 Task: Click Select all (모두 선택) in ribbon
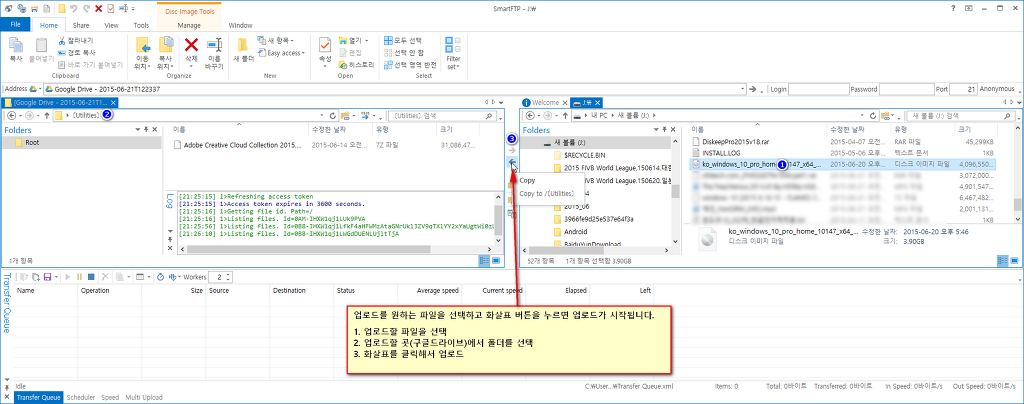coord(404,40)
